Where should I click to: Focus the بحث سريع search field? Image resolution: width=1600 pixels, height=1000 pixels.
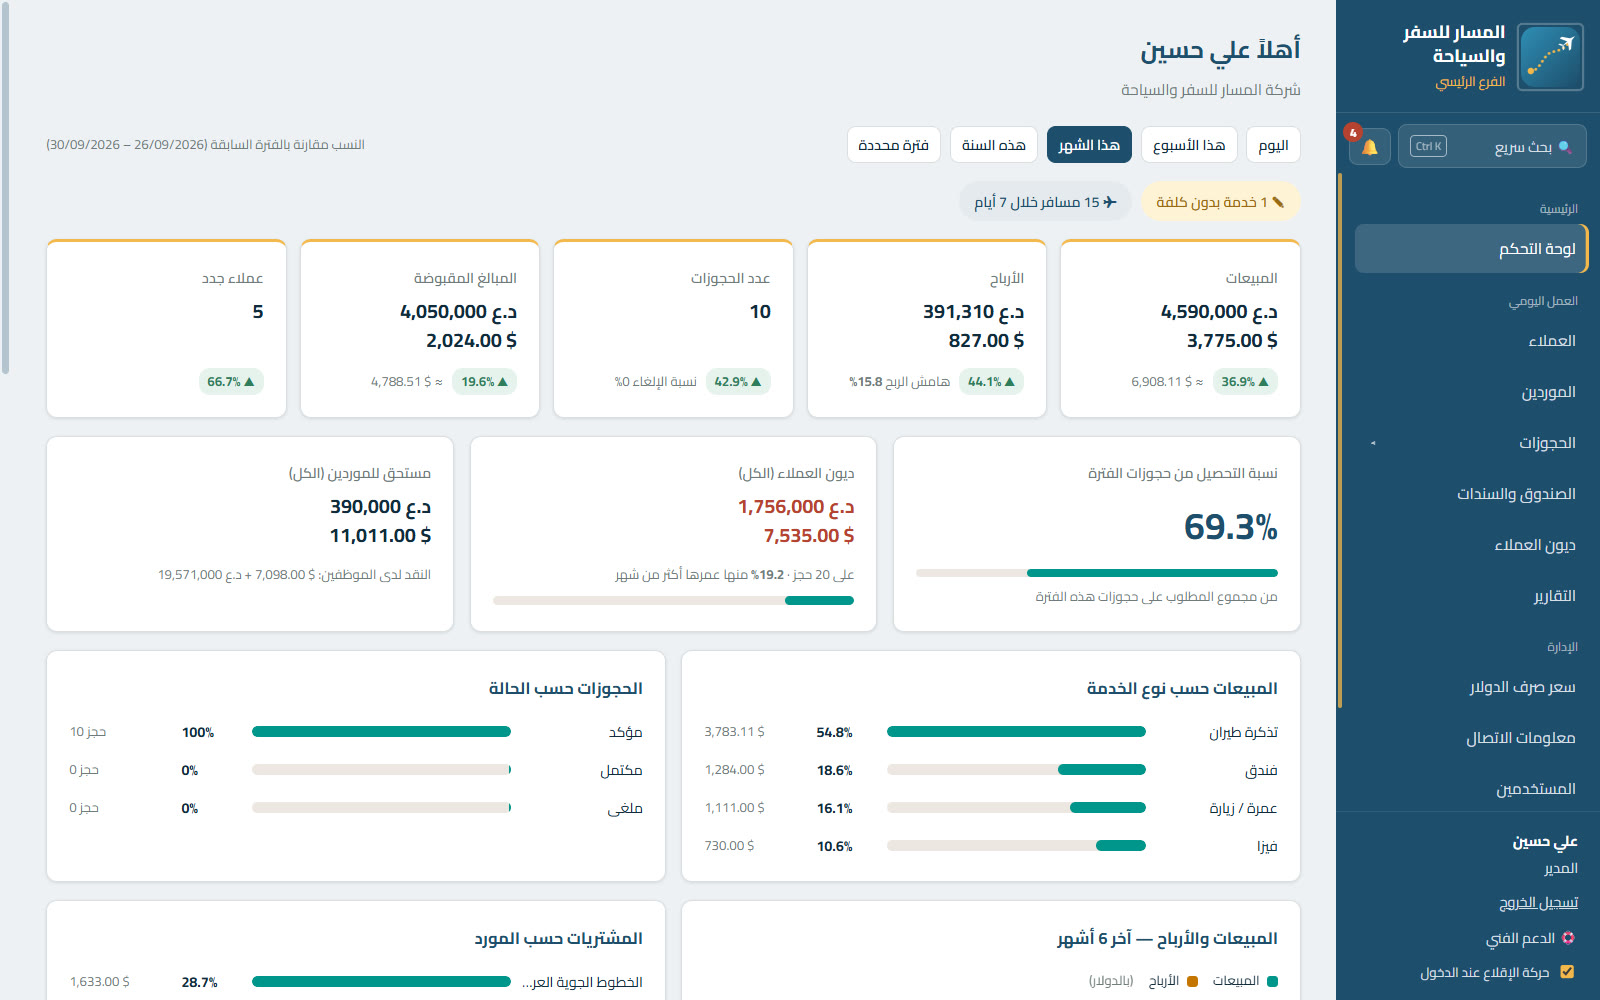pyautogui.click(x=1492, y=147)
